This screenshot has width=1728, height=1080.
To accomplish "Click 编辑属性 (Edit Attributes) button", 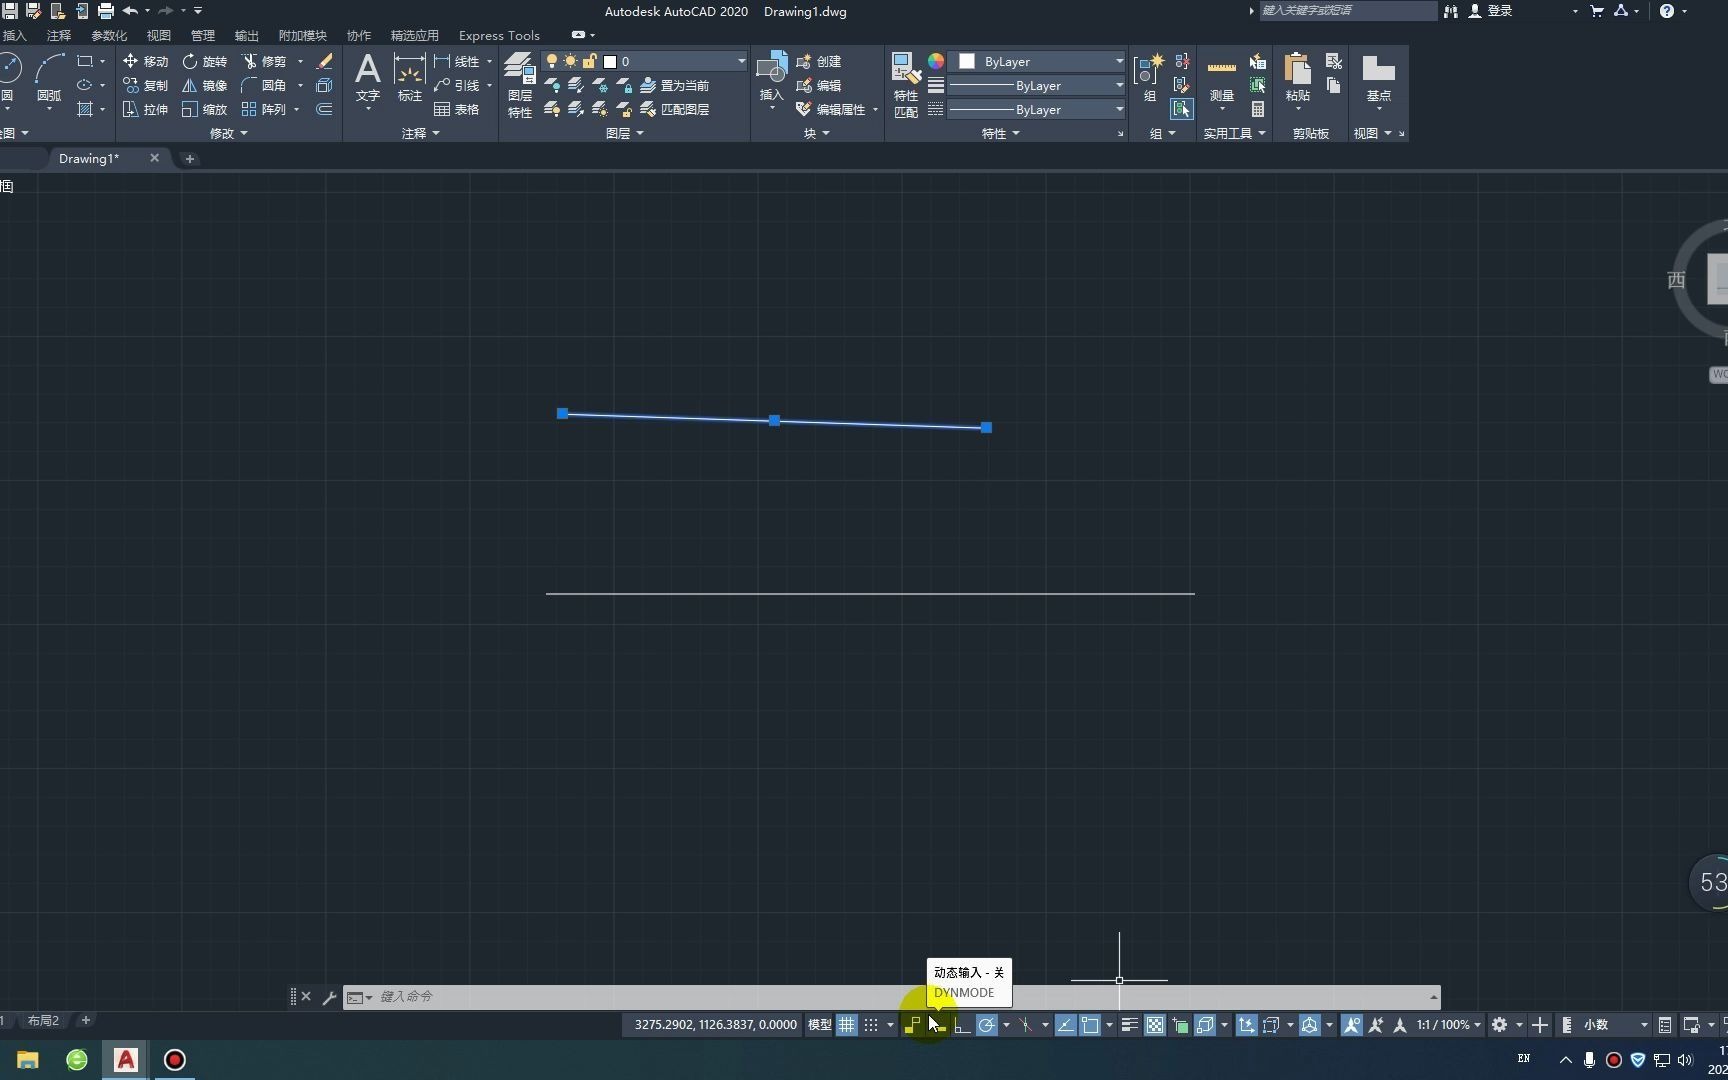I will (x=832, y=109).
